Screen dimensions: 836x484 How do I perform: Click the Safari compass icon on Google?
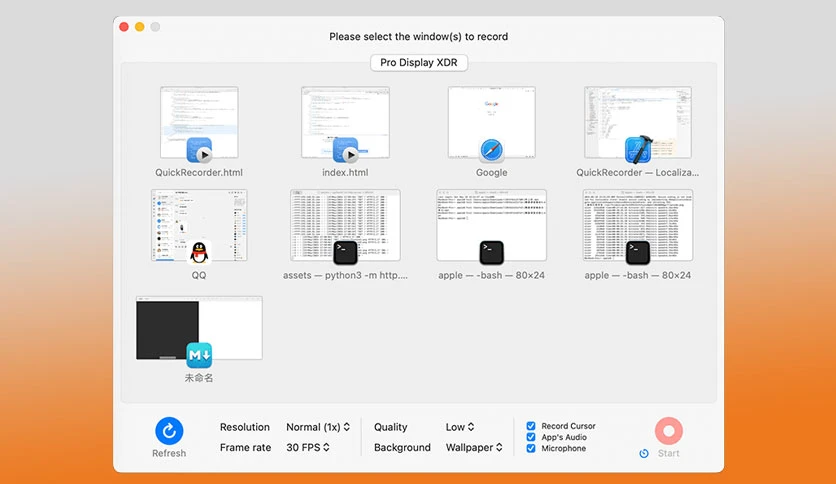pos(492,150)
